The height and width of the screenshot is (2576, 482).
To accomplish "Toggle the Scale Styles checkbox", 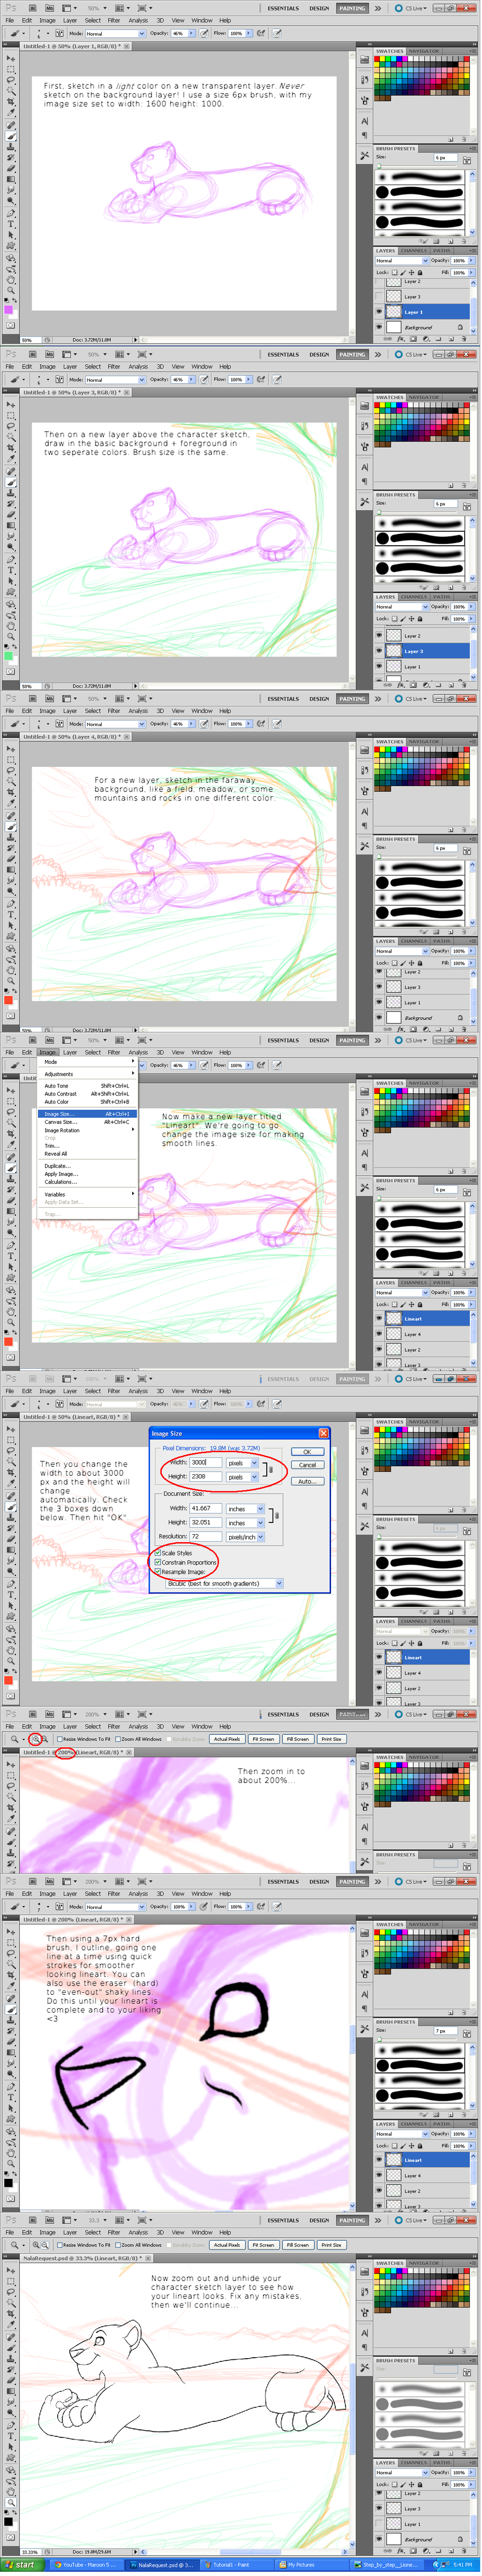I will [158, 1553].
